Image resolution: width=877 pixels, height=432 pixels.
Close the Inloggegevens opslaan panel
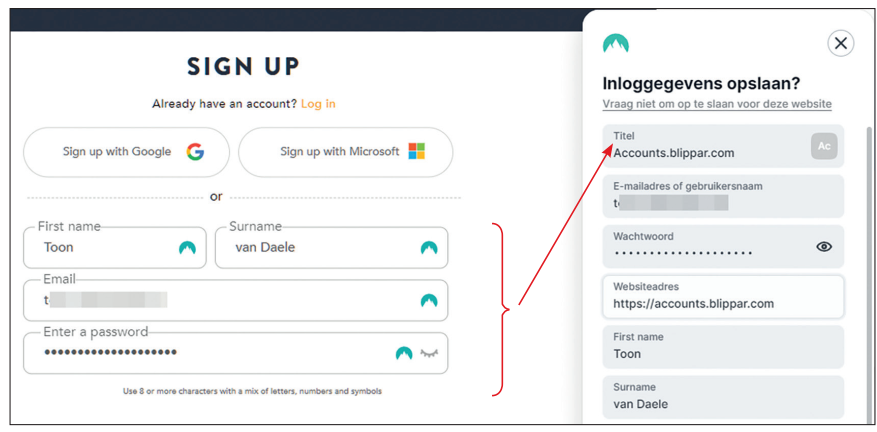tap(840, 43)
